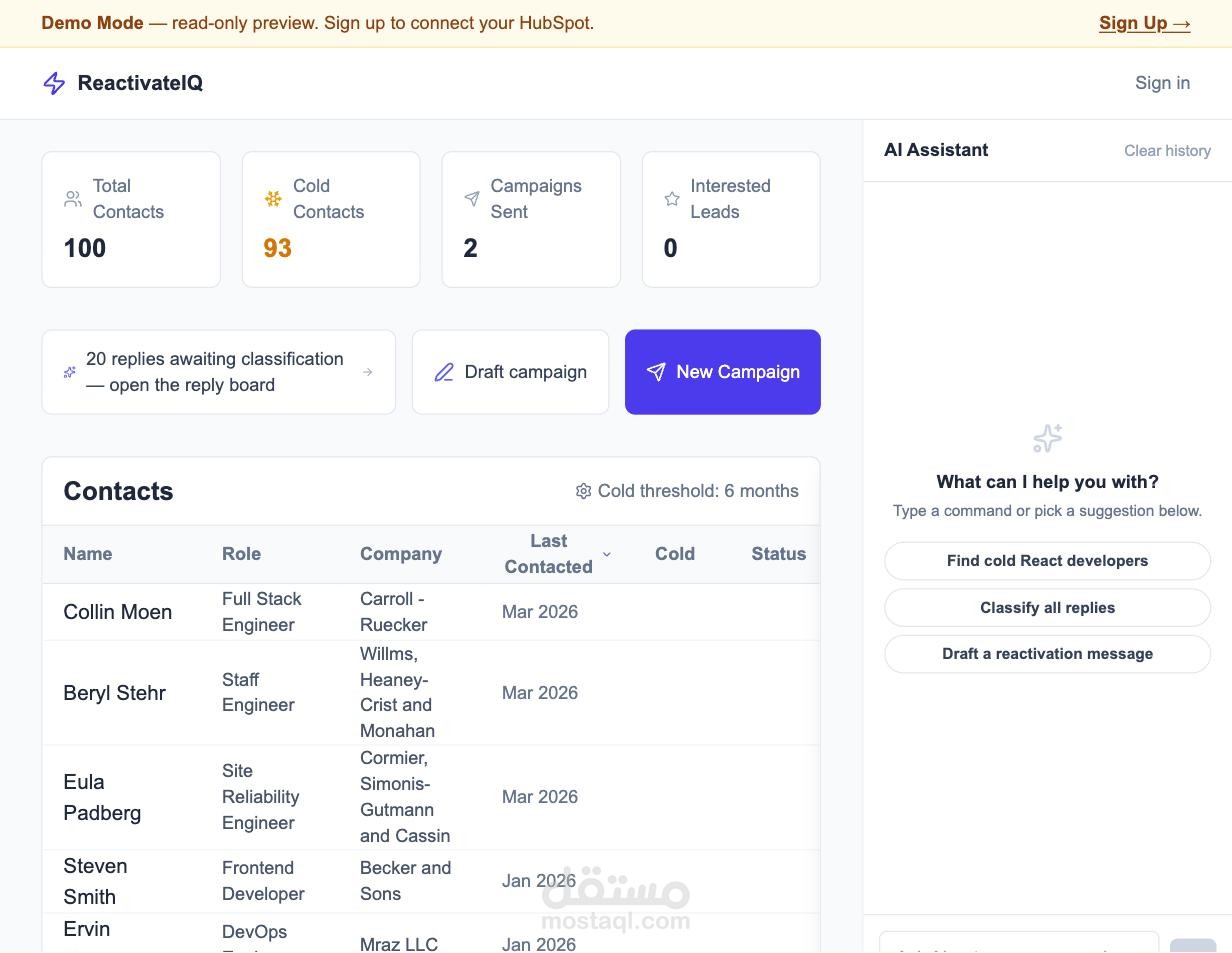This screenshot has height=953, width=1232.
Task: Click the Carroll - Ruecker company cell
Action: (394, 612)
